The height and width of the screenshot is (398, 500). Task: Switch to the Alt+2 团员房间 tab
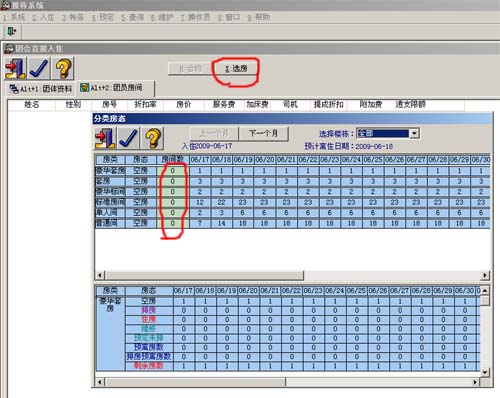pyautogui.click(x=115, y=88)
